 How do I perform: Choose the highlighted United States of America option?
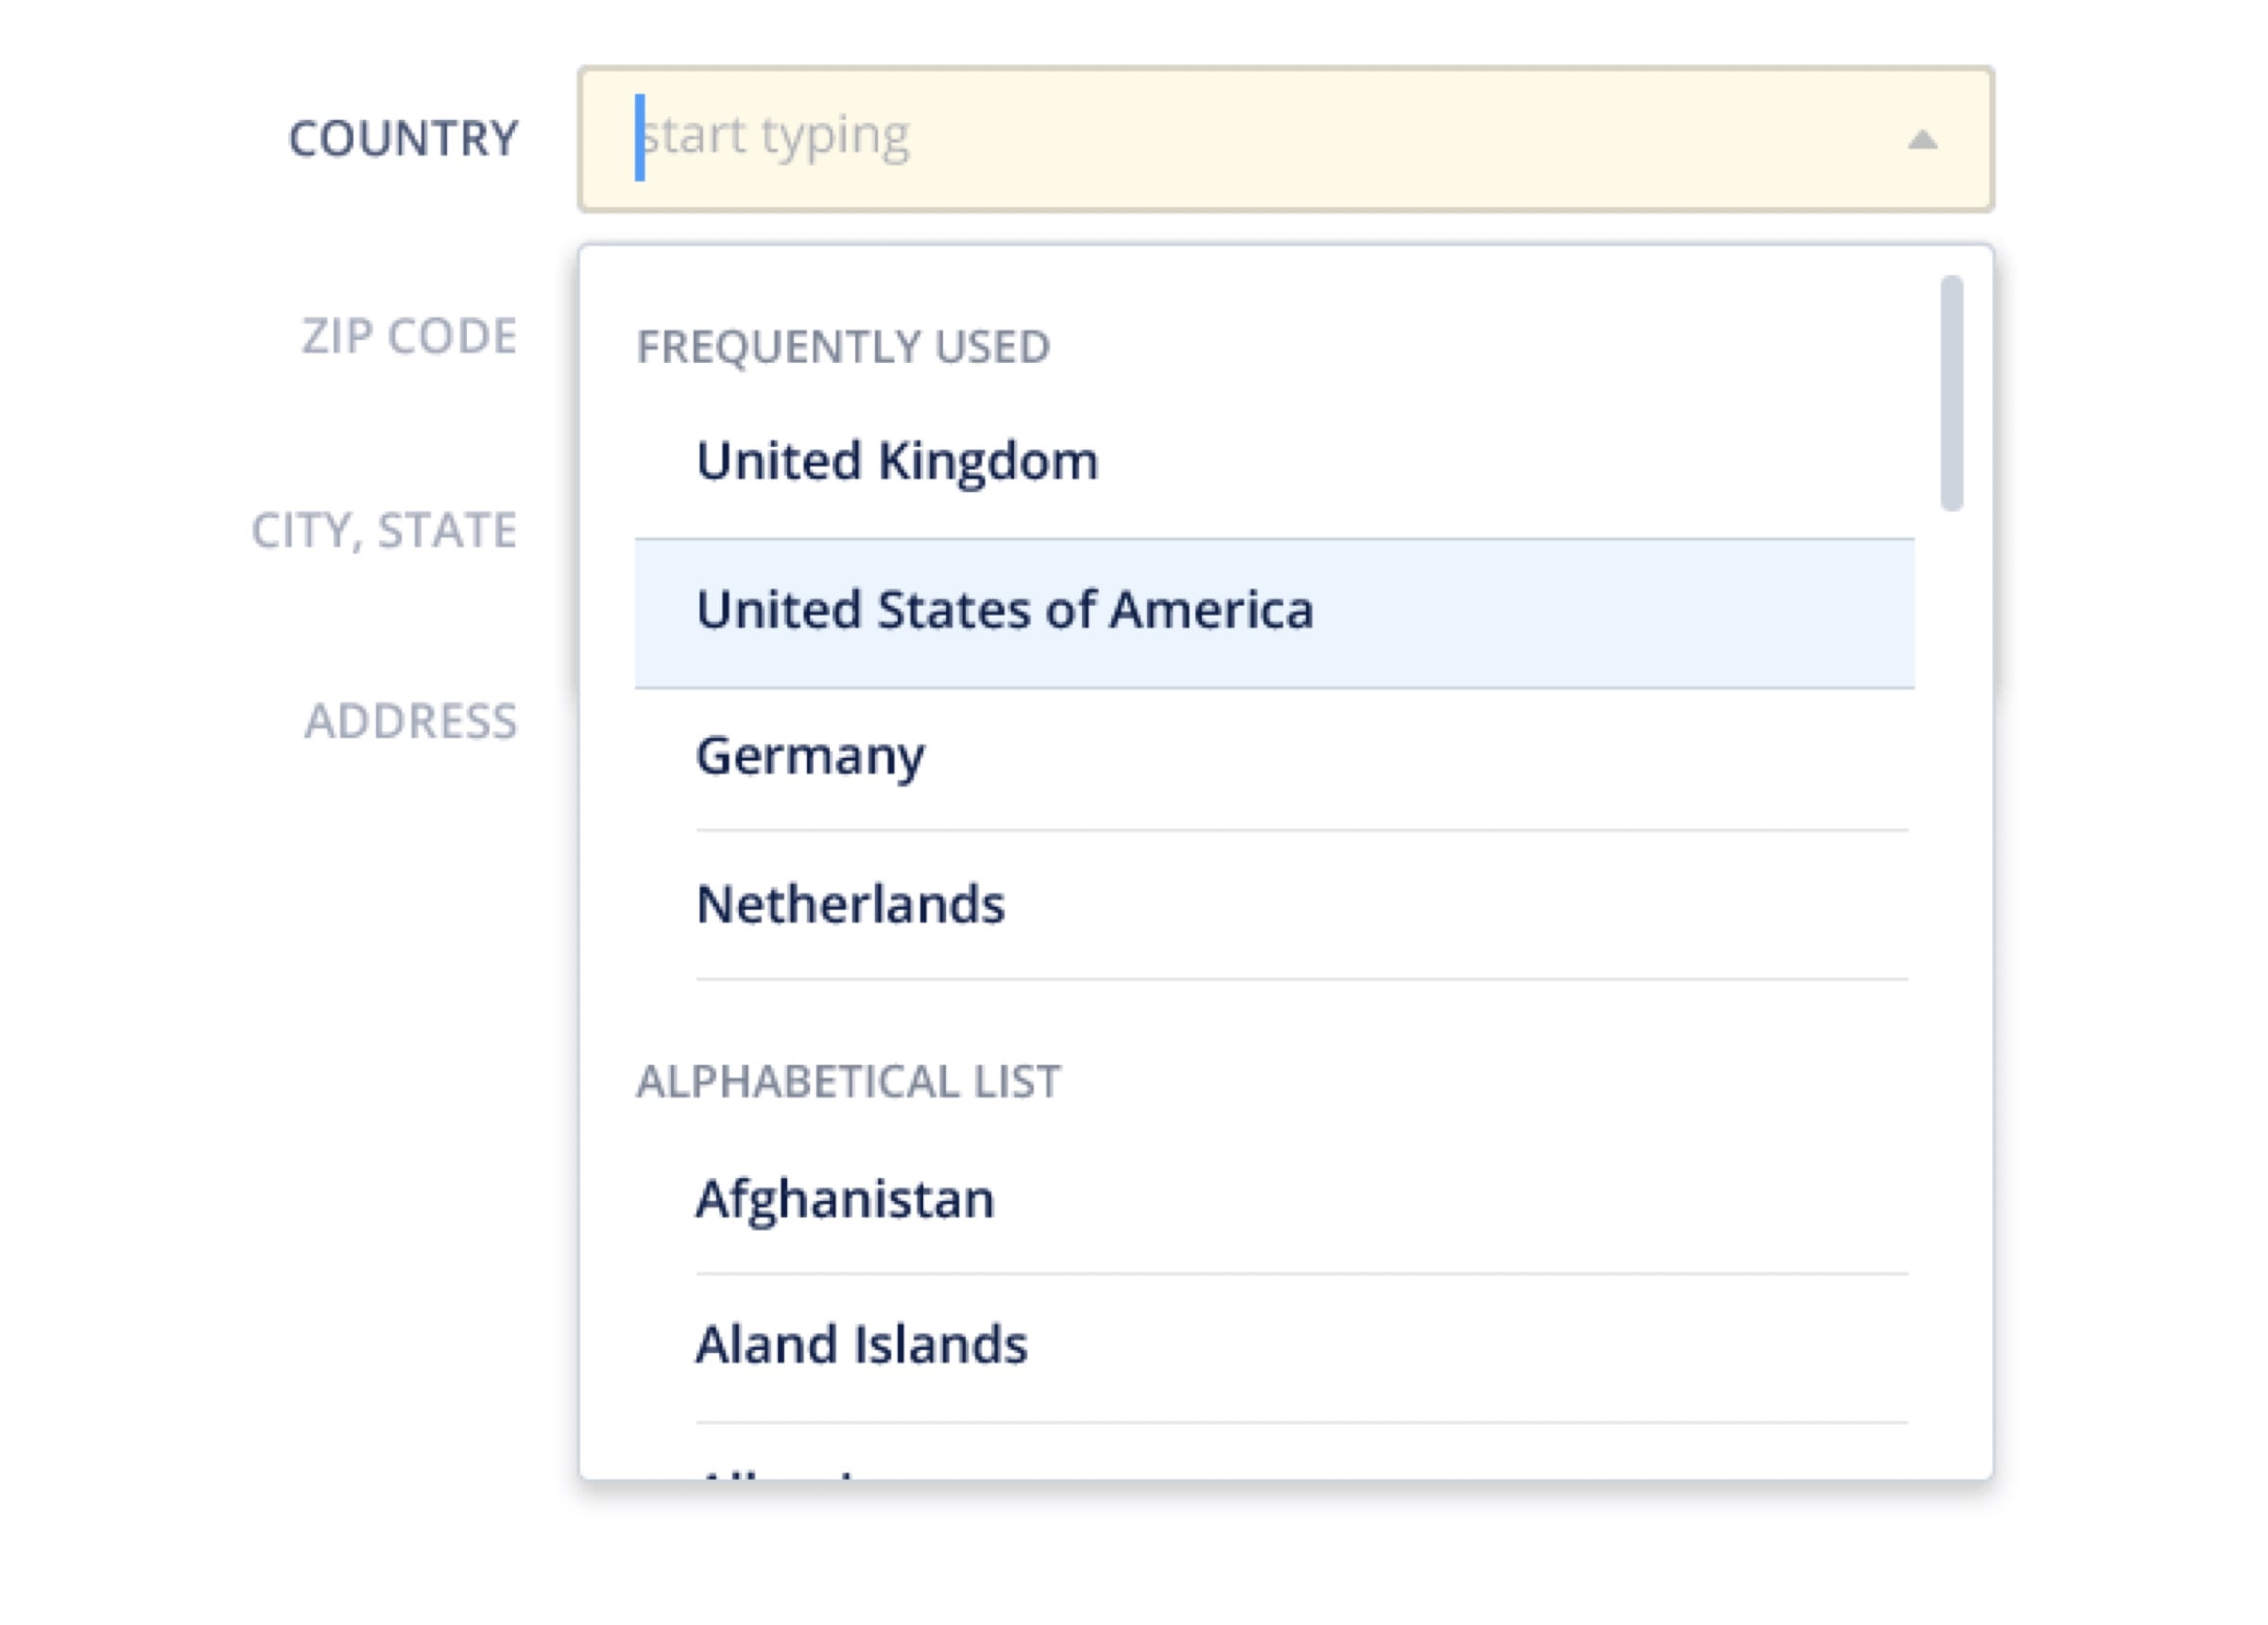[1004, 611]
